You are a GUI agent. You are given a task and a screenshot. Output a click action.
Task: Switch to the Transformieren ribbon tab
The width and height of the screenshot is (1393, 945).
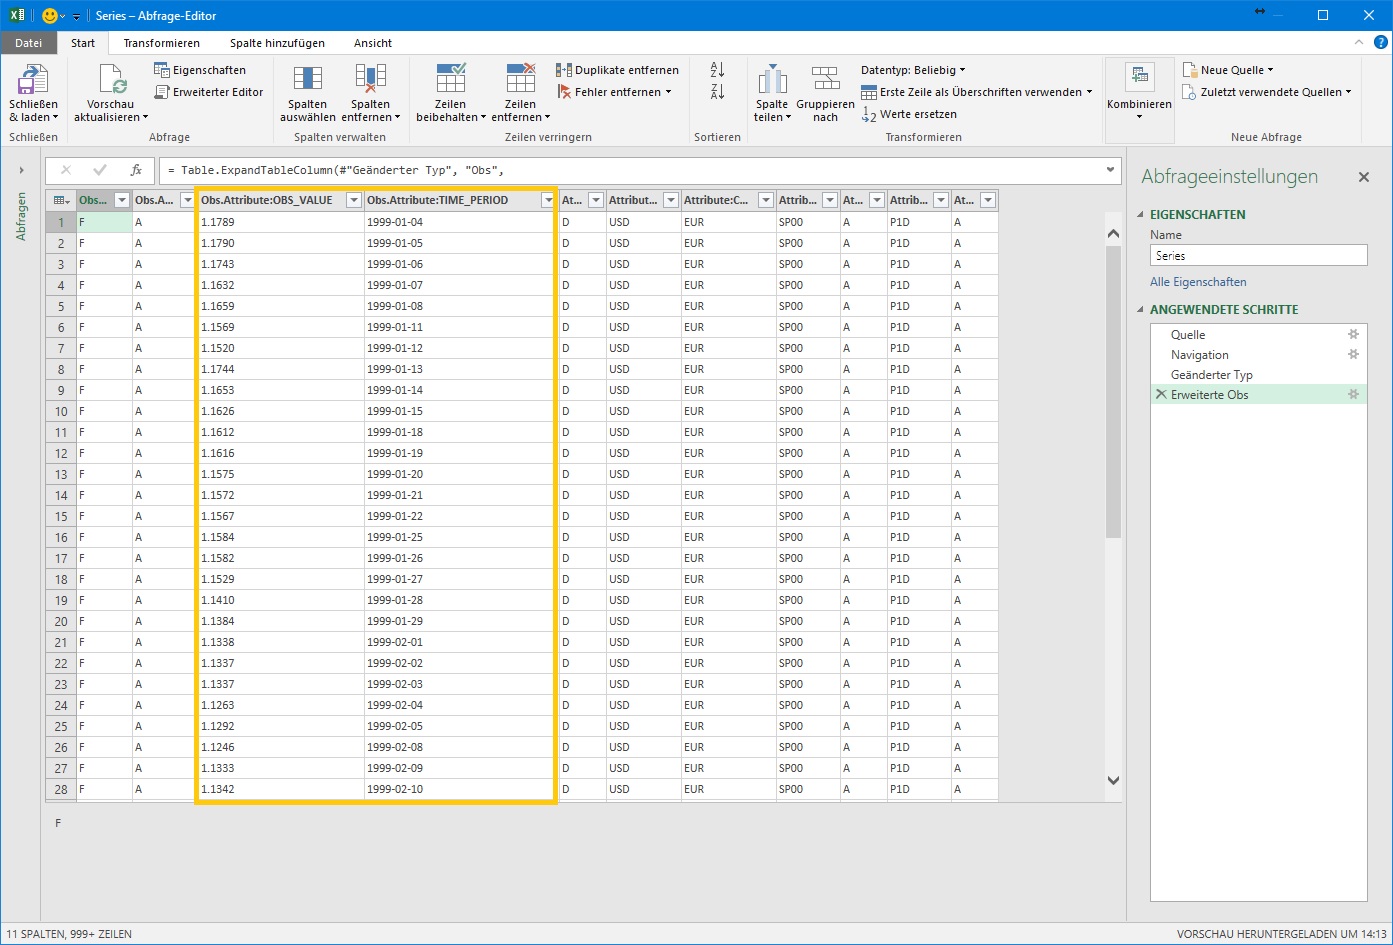pos(161,43)
